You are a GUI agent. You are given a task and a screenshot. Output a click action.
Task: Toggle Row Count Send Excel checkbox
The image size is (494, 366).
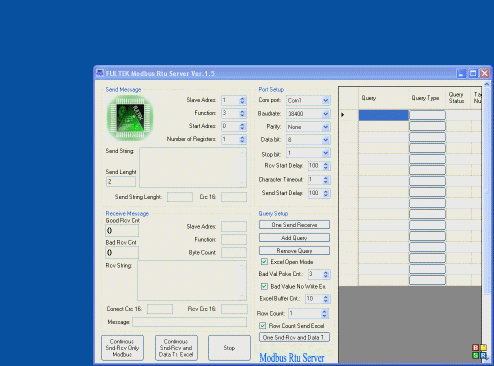(x=263, y=326)
